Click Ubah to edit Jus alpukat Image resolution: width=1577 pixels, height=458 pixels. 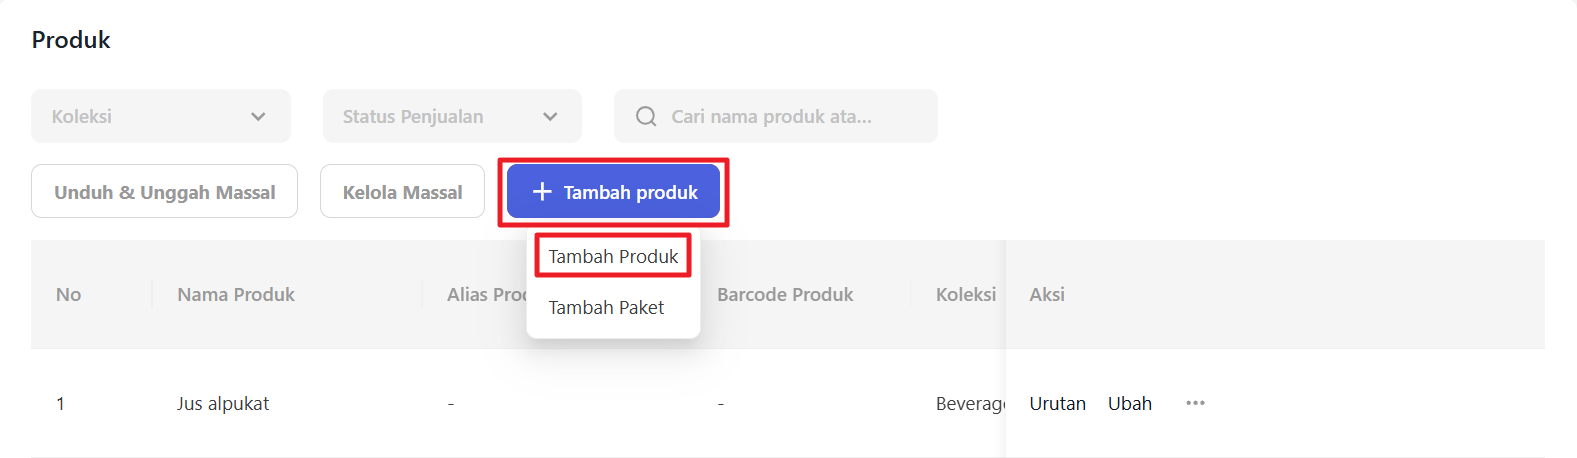[x=1129, y=403]
